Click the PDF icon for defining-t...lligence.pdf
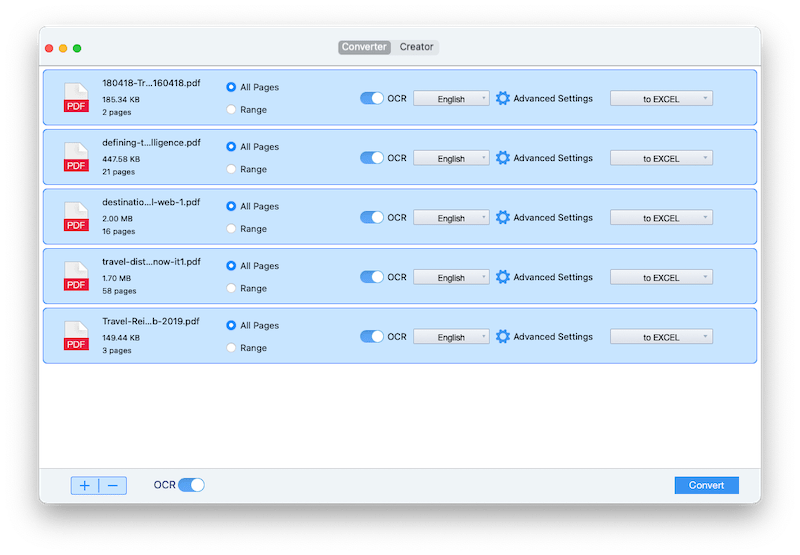800x555 pixels. (76, 158)
